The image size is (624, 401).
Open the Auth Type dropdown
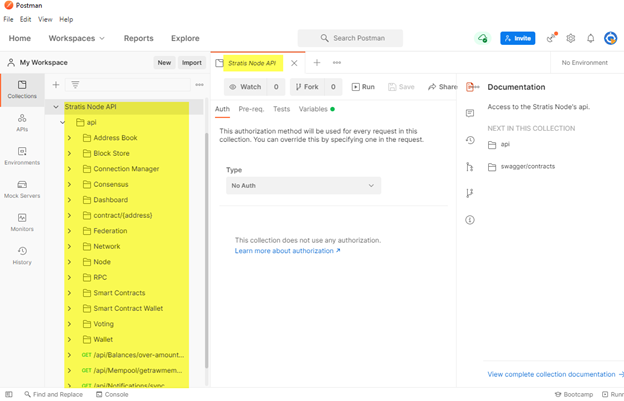[303, 186]
